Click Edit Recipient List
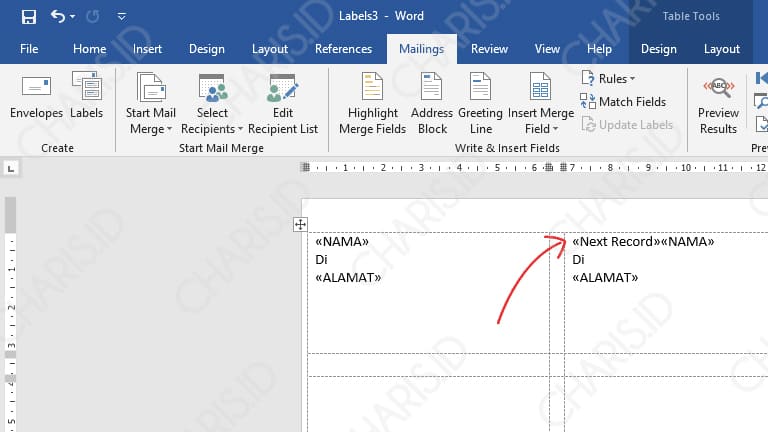The width and height of the screenshot is (768, 432). click(x=283, y=104)
